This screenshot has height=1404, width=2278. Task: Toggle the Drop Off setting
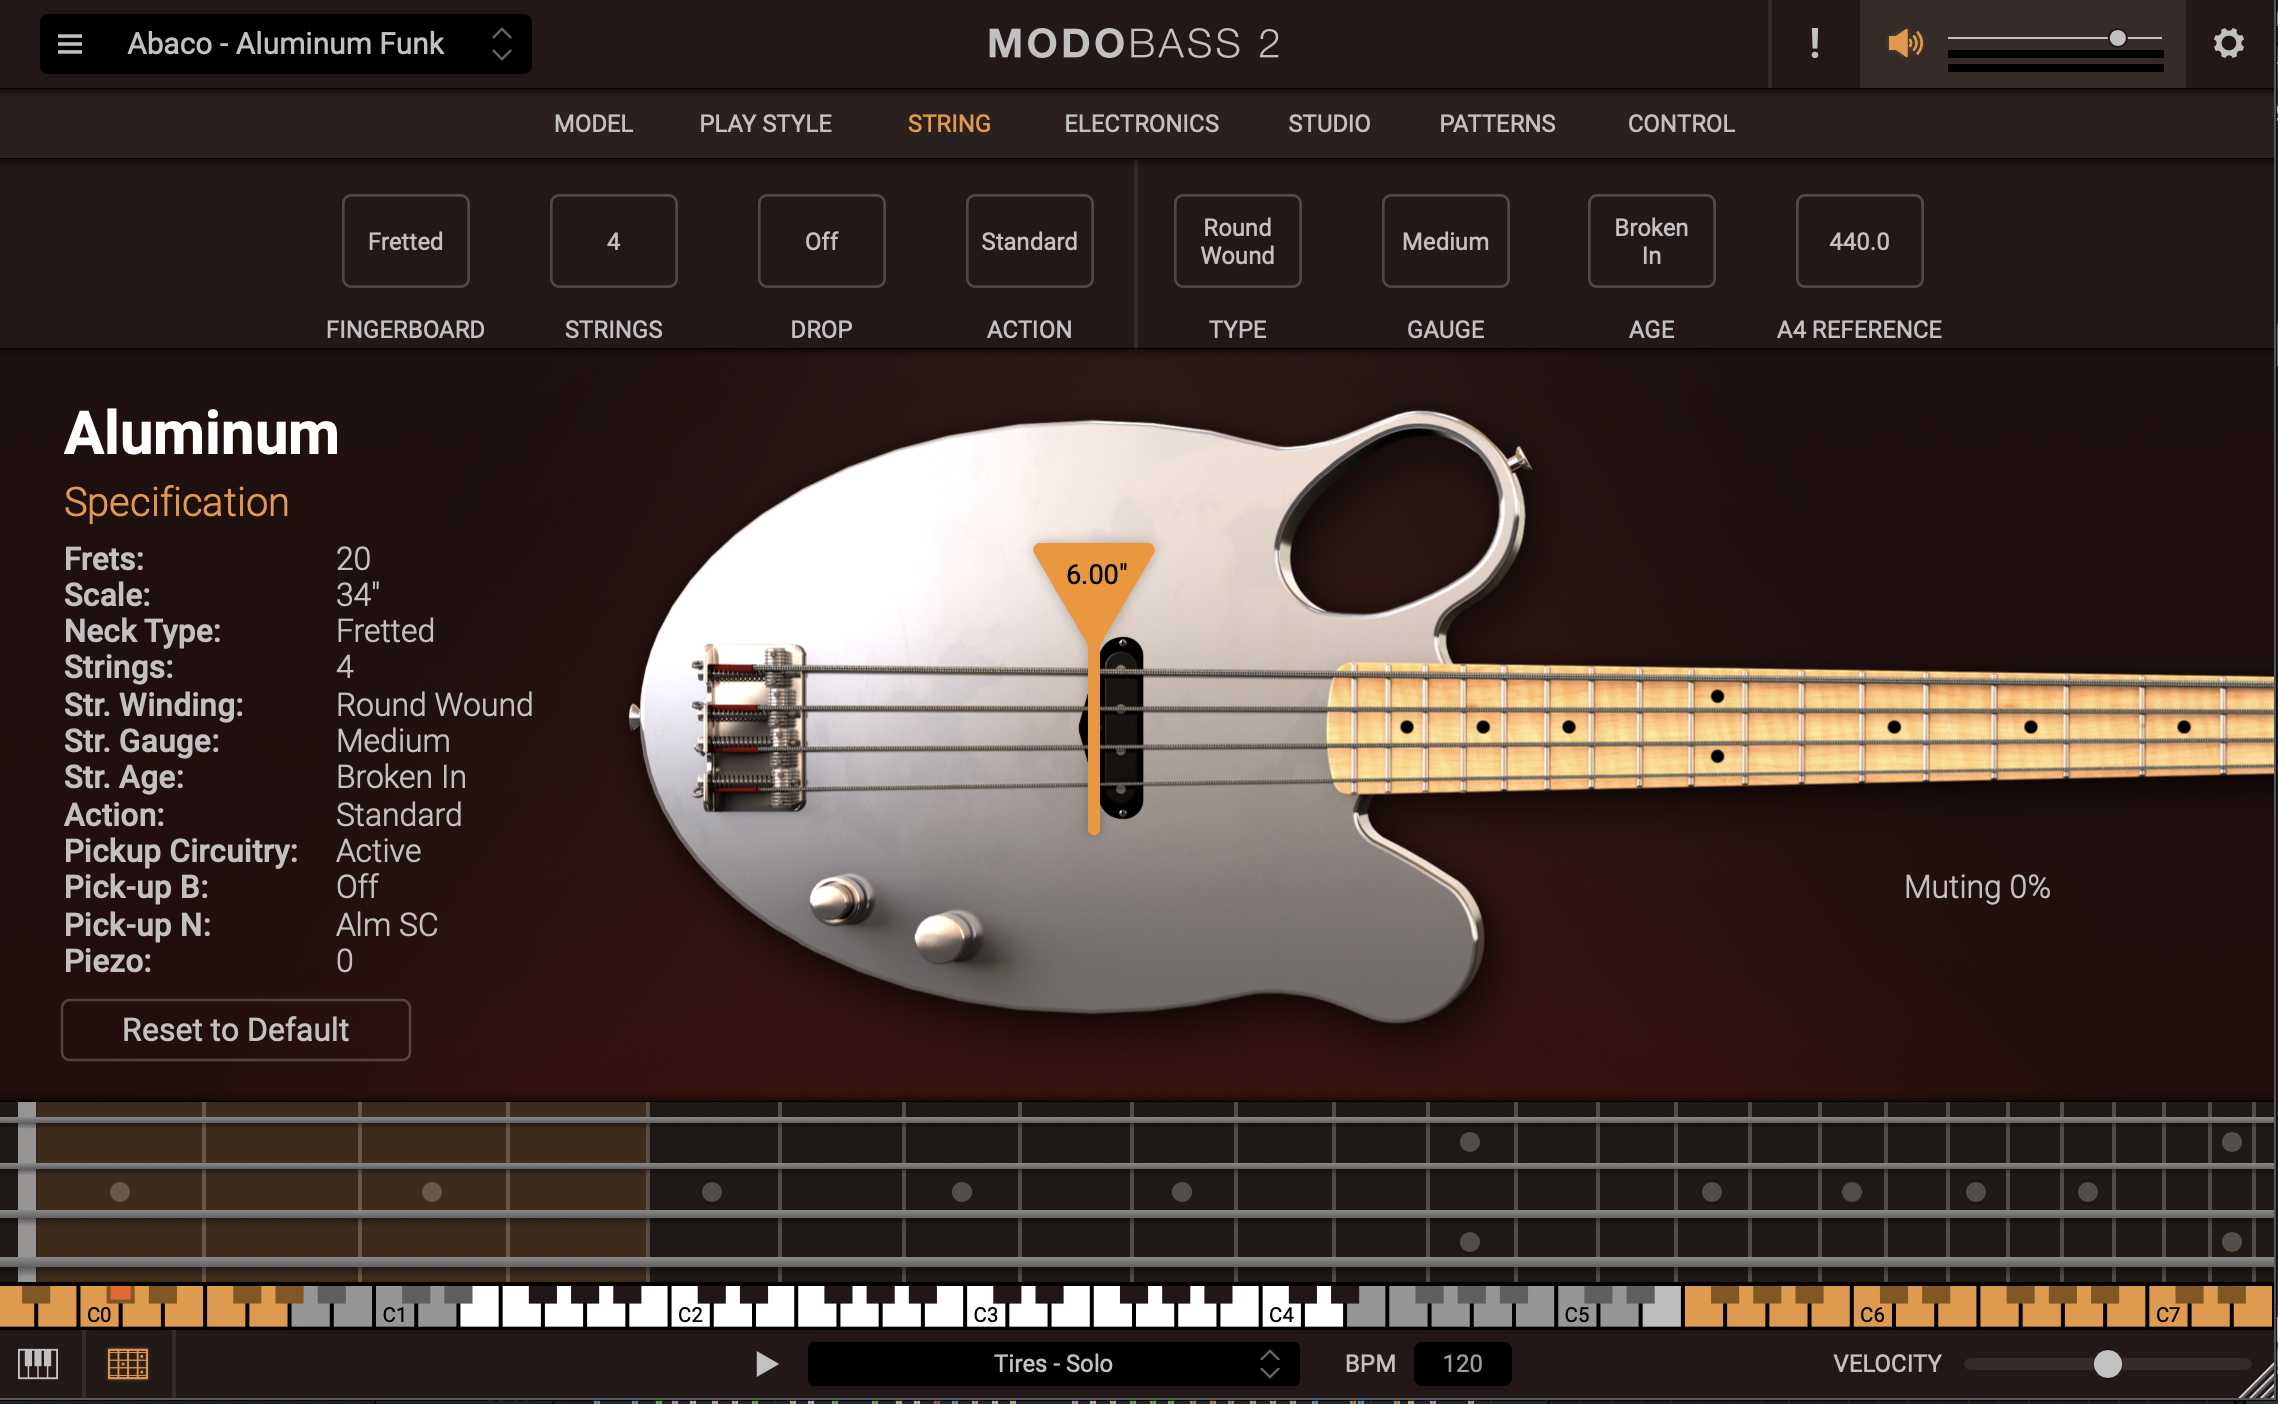tap(821, 241)
